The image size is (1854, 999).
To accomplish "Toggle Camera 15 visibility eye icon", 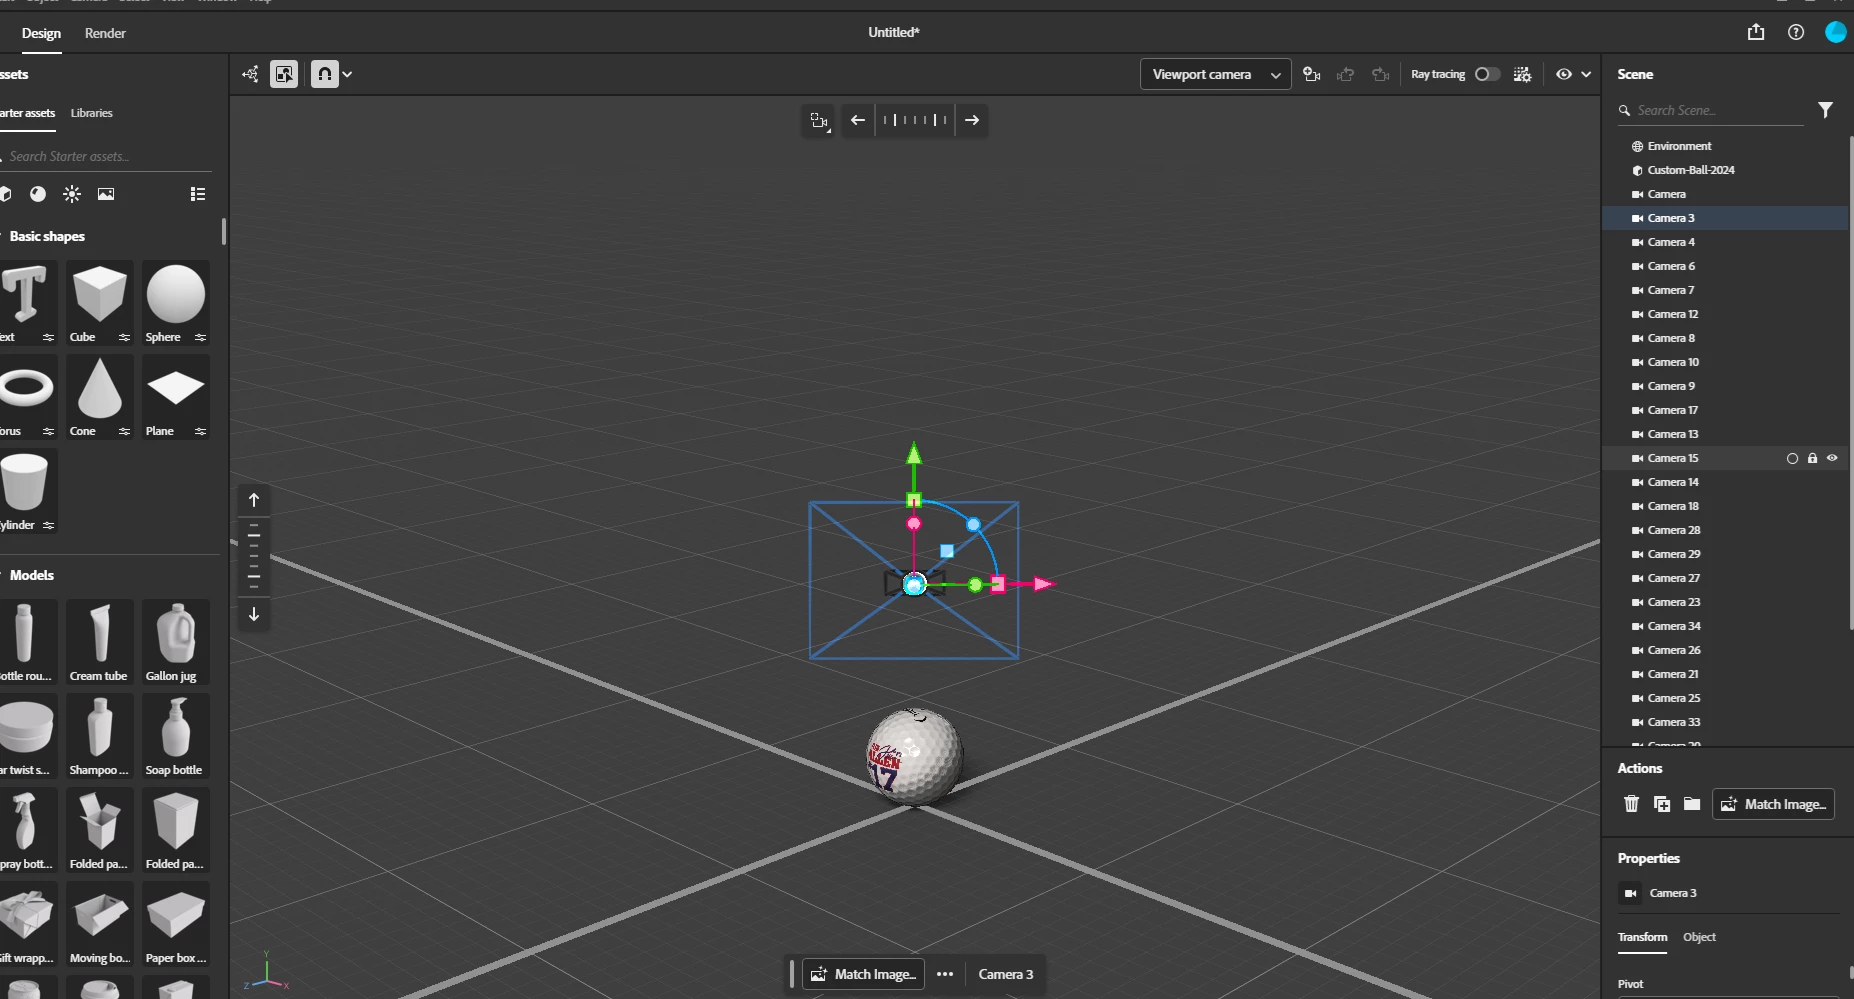I will 1832,458.
